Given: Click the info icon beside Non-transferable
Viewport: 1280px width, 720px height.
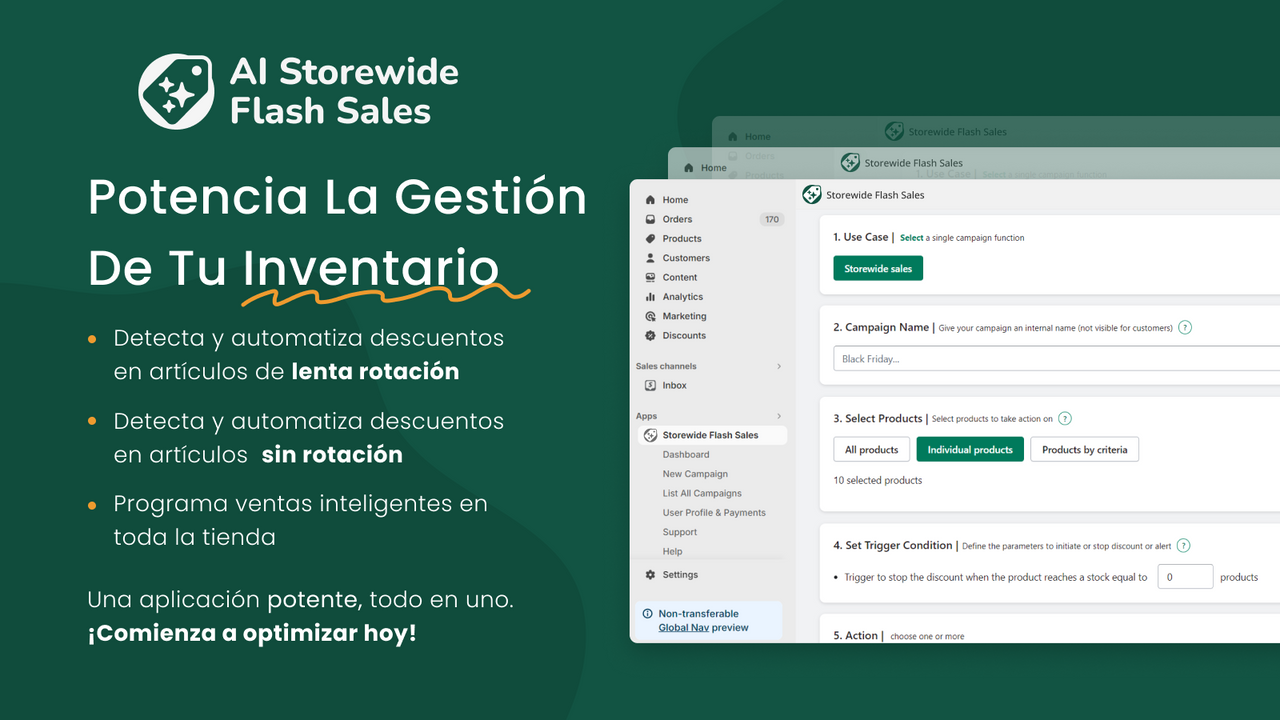Looking at the screenshot, I should (648, 614).
